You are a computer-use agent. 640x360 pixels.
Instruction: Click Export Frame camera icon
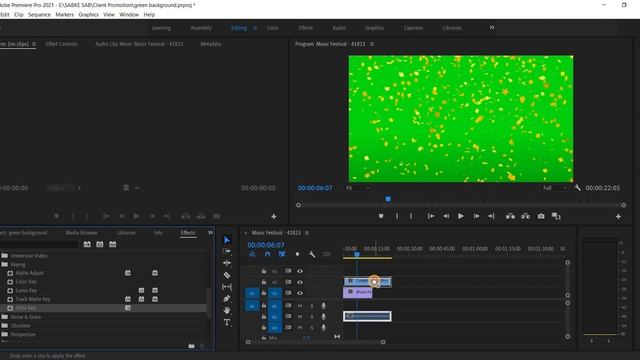541,216
